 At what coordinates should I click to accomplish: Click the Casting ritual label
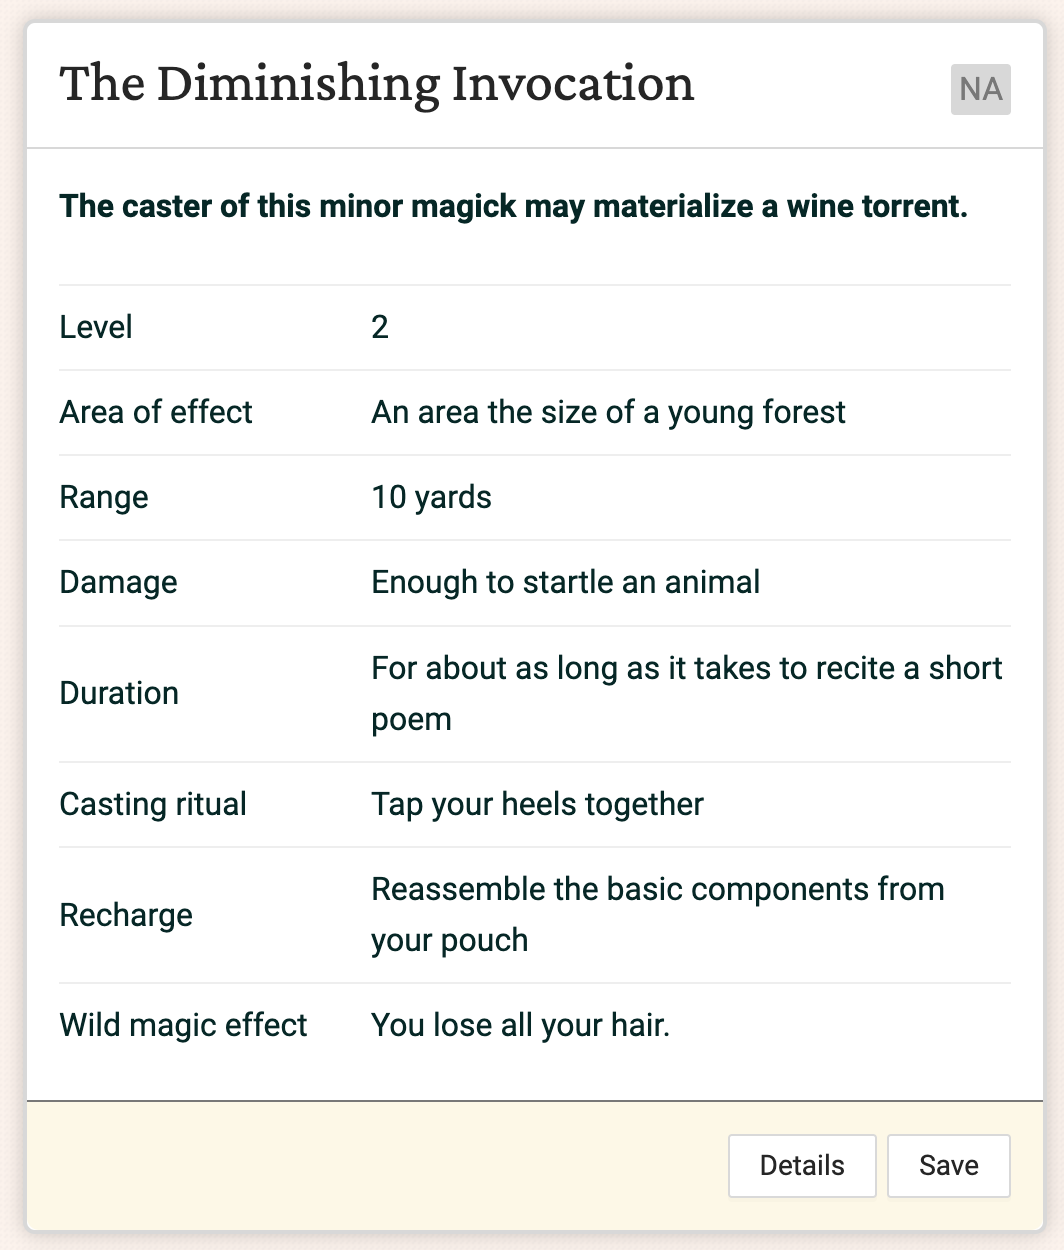(x=152, y=804)
